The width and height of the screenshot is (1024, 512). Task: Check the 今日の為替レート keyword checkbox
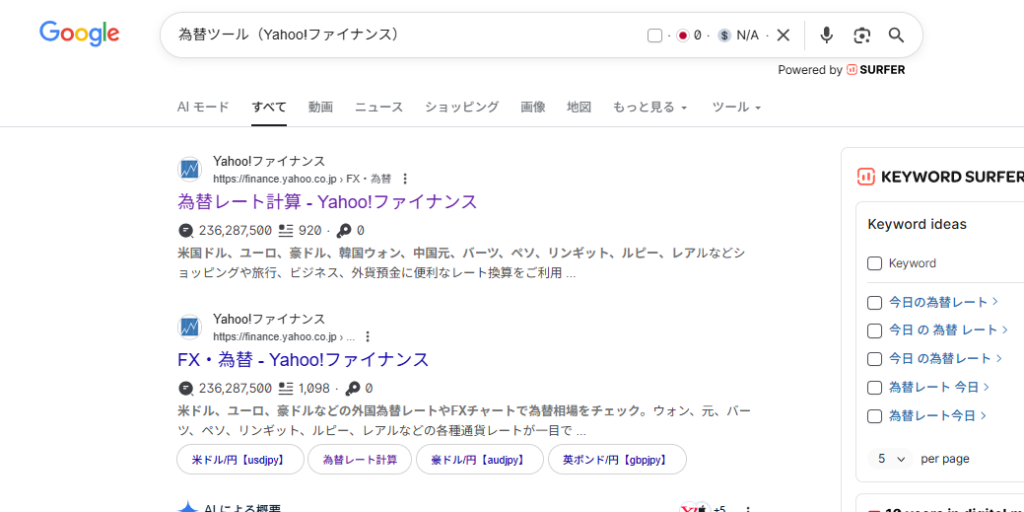coord(874,302)
